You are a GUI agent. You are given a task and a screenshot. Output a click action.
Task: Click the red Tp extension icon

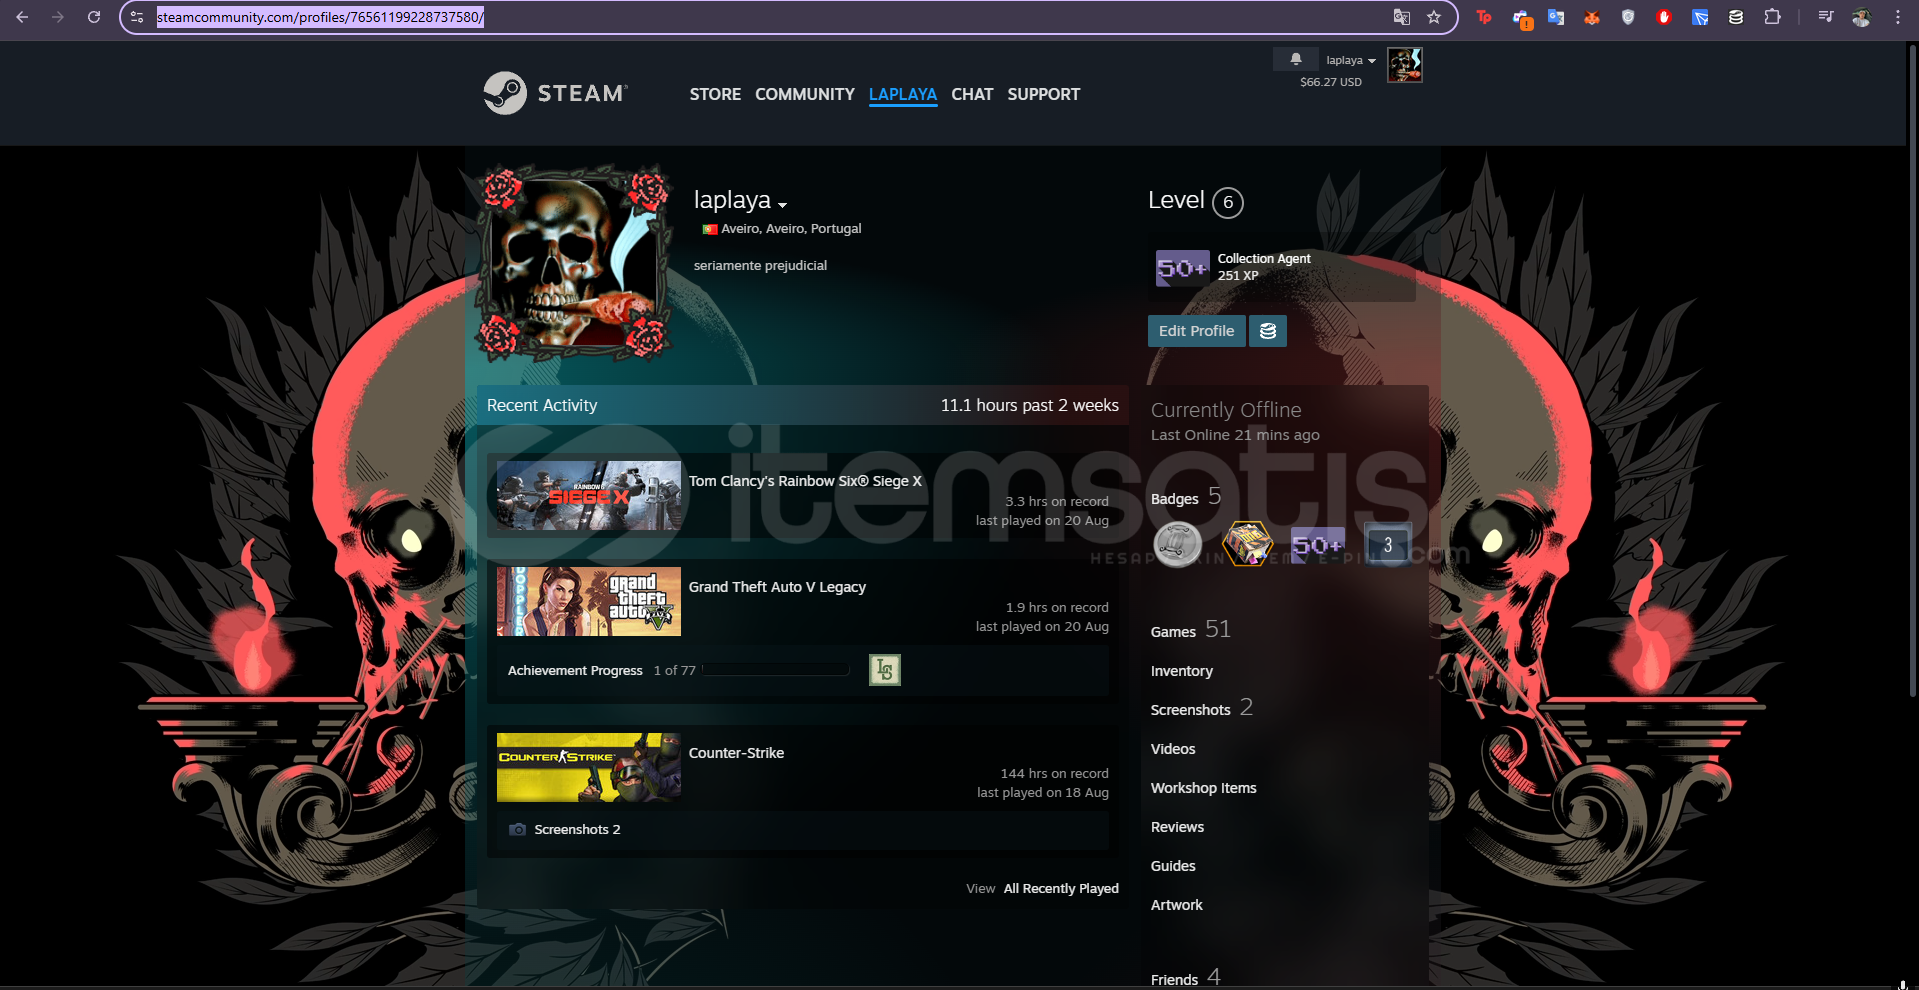pyautogui.click(x=1484, y=17)
